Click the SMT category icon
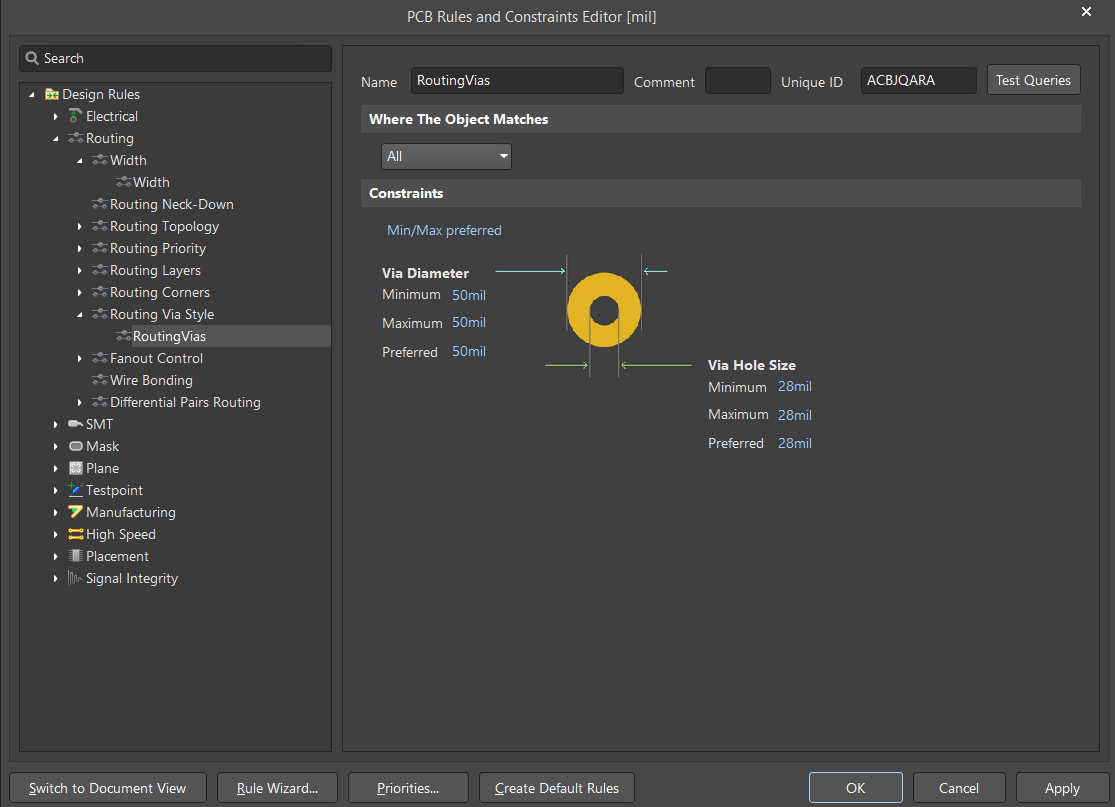 tap(75, 424)
